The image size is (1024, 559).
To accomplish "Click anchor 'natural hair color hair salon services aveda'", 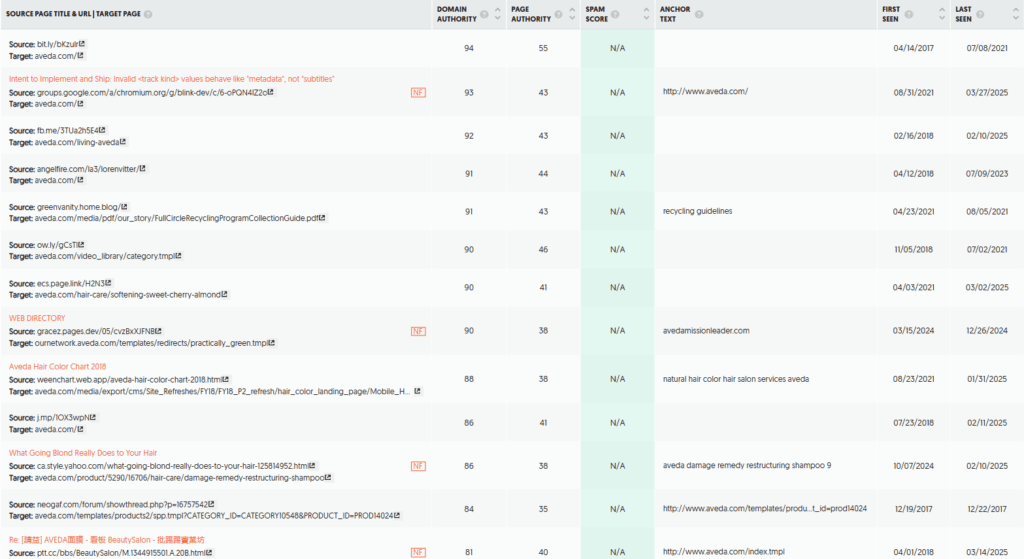I will [x=736, y=379].
